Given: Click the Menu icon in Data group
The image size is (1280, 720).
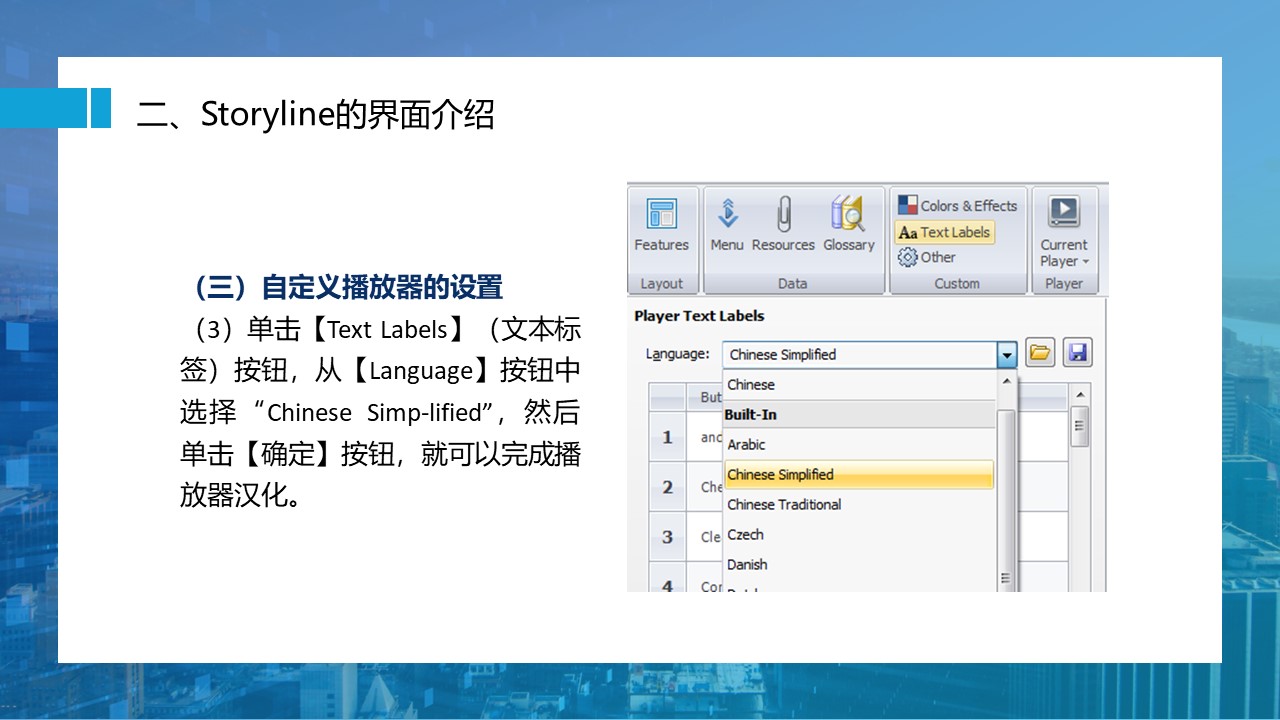Looking at the screenshot, I should 727,225.
